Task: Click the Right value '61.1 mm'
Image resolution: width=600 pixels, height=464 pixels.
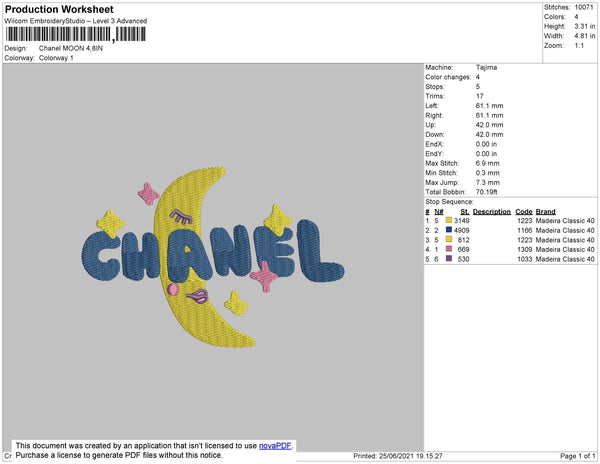Action: coord(489,115)
